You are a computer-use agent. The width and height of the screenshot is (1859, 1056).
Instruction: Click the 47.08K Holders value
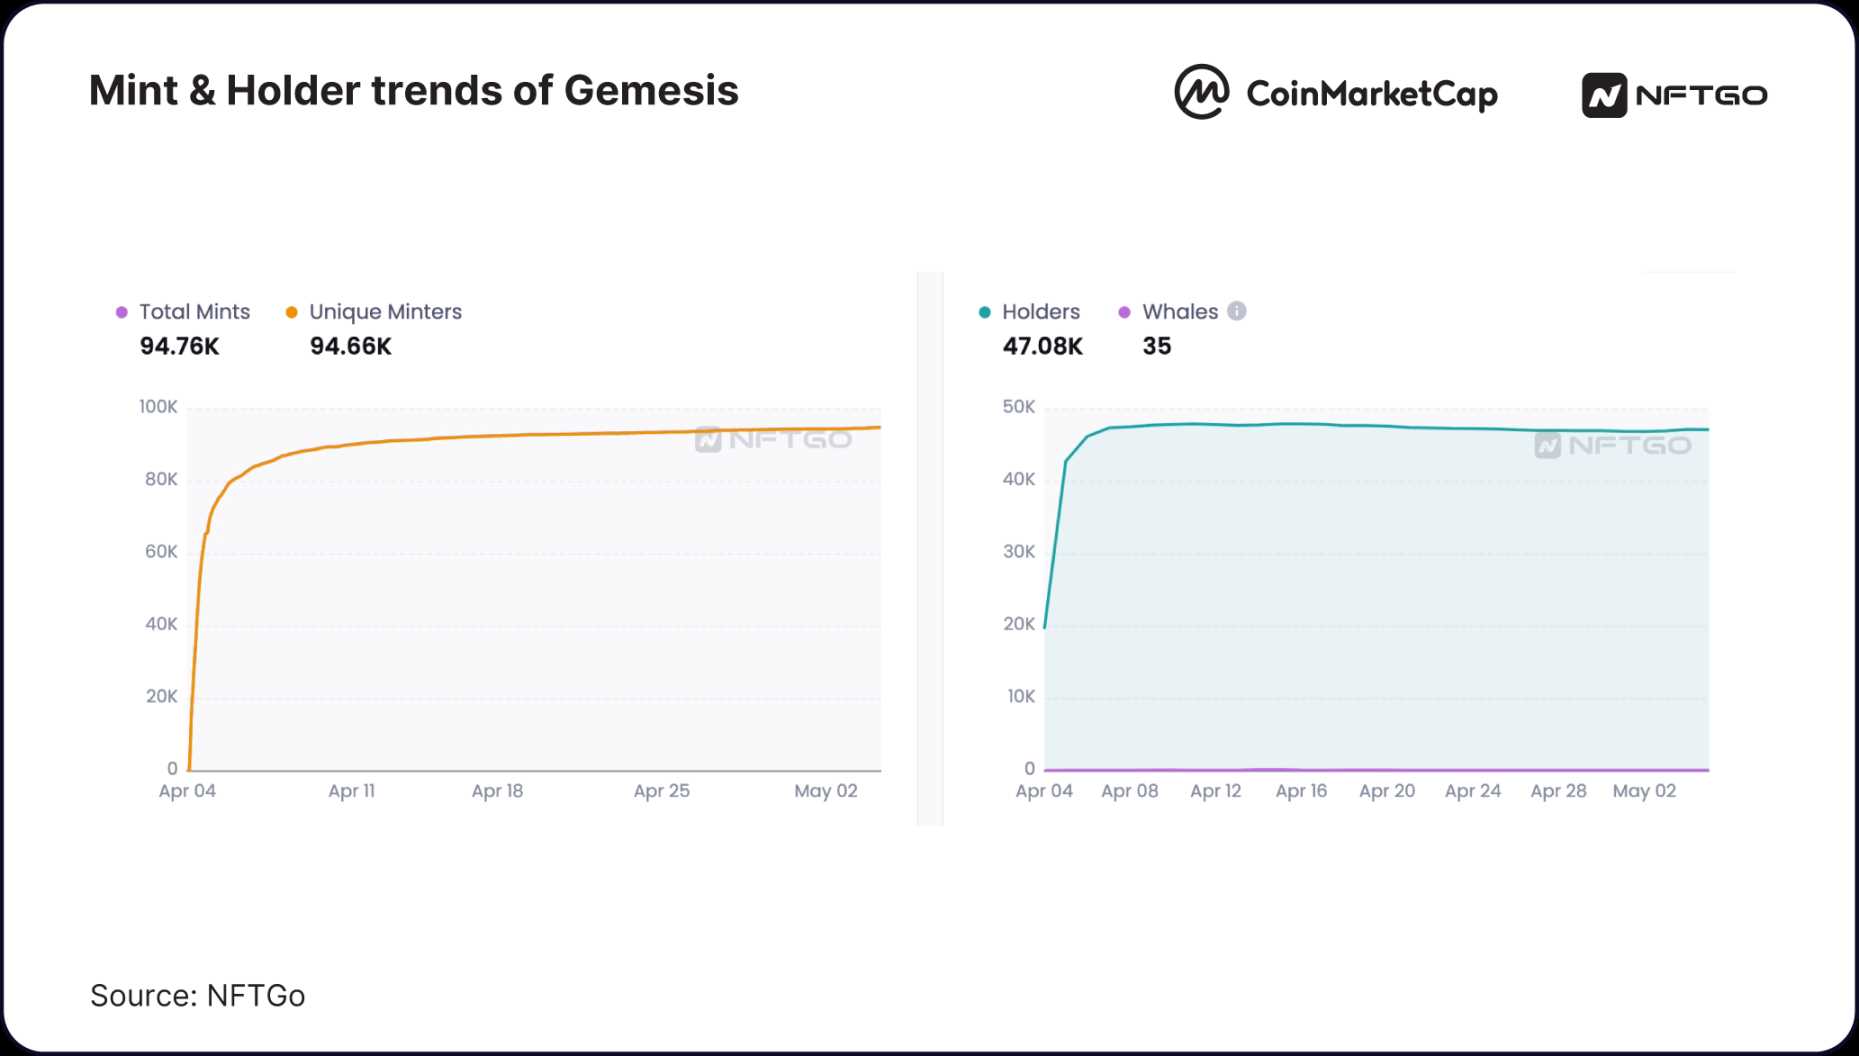pos(1042,346)
